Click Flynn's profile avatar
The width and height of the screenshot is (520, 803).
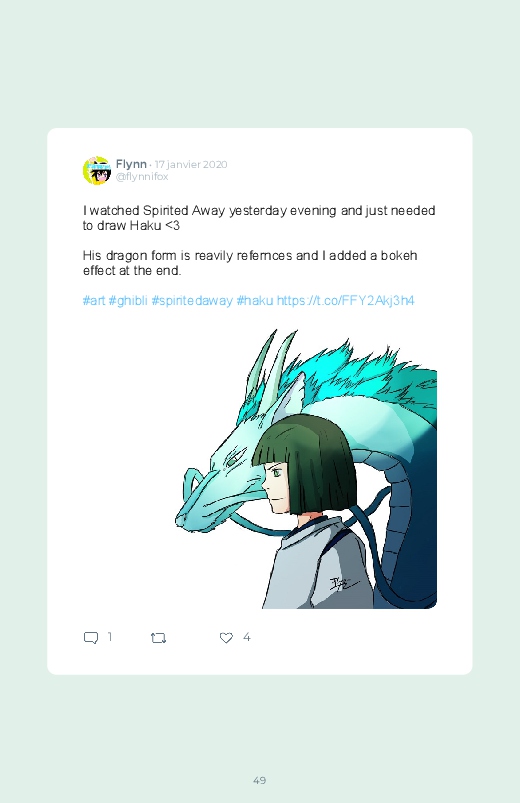[x=97, y=171]
